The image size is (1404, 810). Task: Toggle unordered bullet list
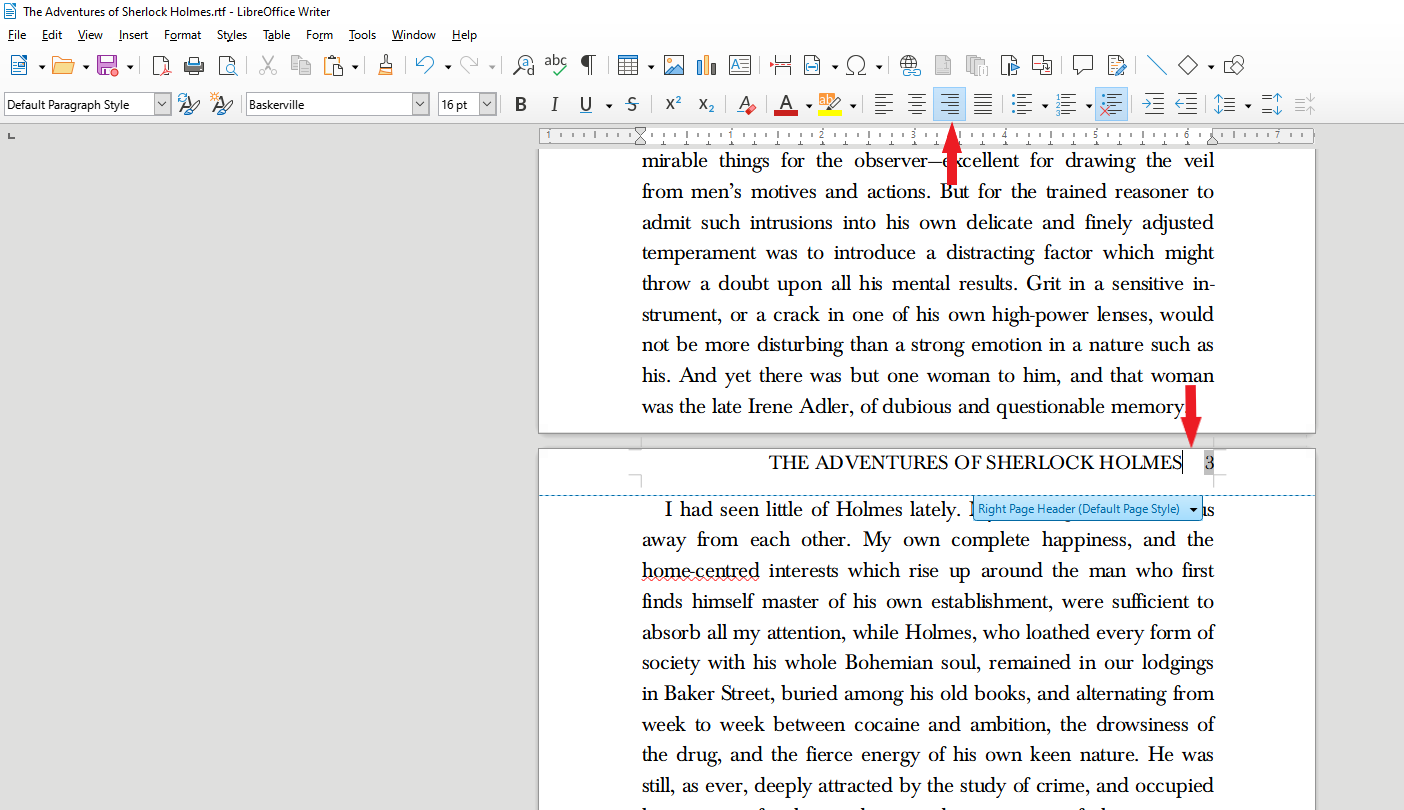pos(1021,104)
